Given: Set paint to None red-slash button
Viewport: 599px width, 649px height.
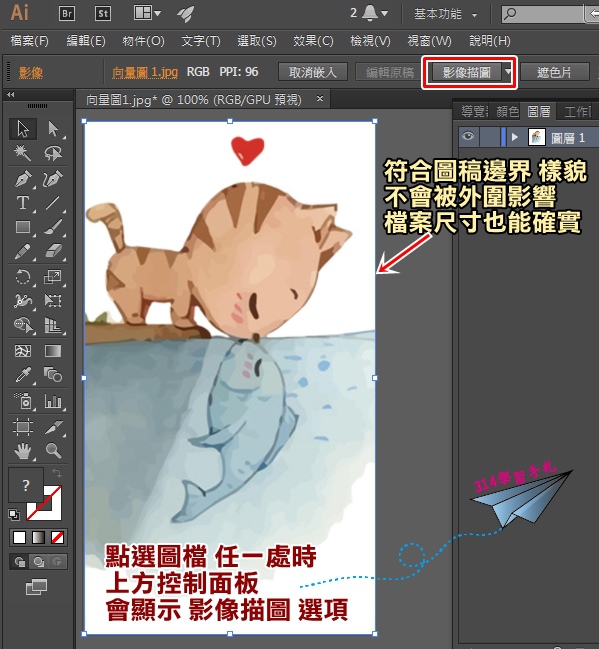Looking at the screenshot, I should point(57,538).
